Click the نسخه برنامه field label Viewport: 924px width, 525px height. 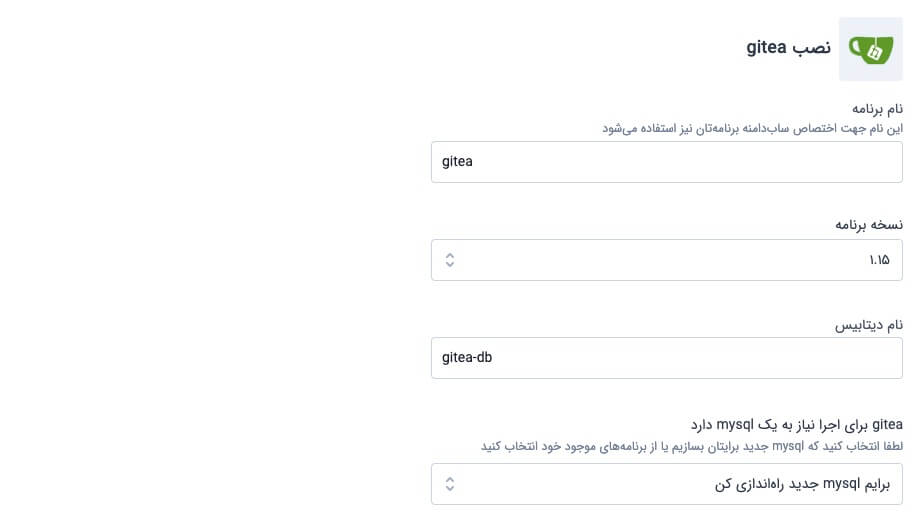tap(869, 225)
